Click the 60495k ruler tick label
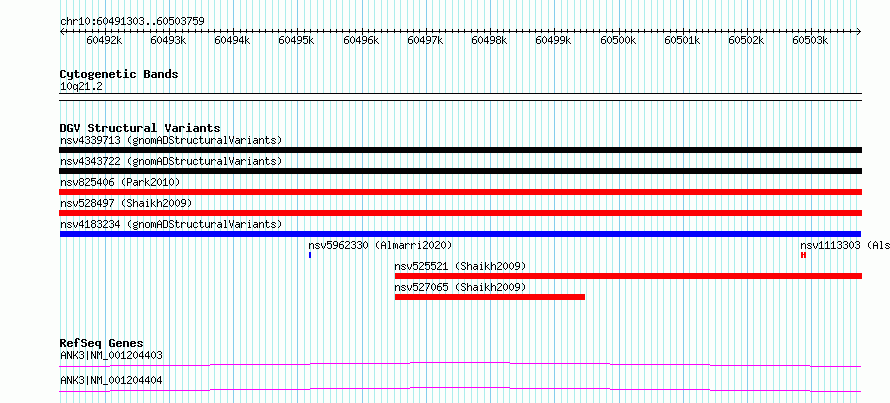890x403 pixels. pos(296,40)
